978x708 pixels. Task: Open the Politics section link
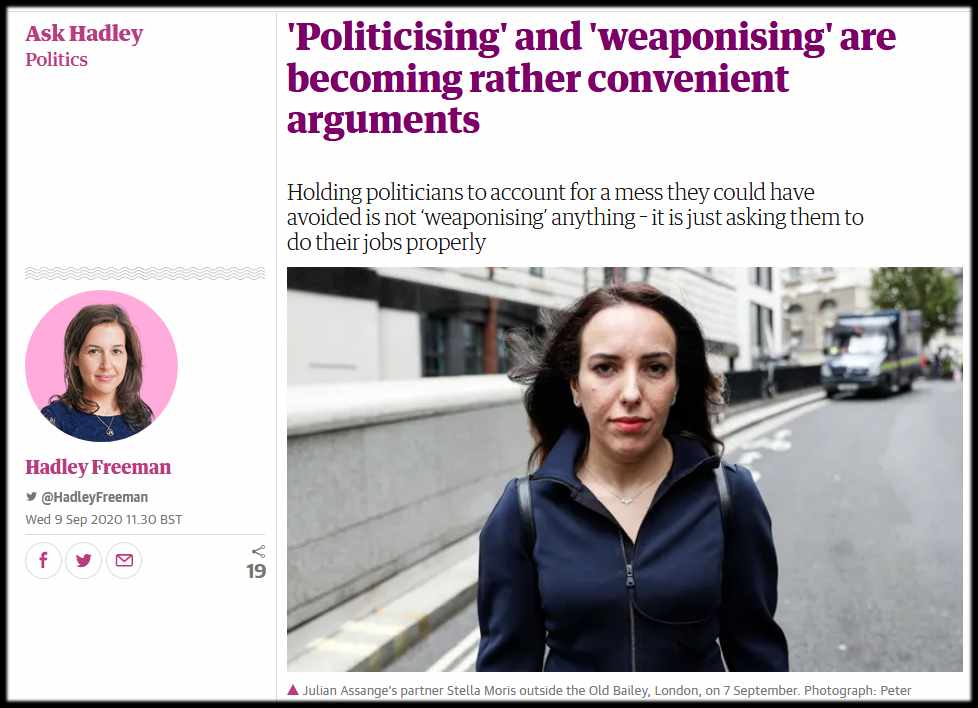point(56,59)
